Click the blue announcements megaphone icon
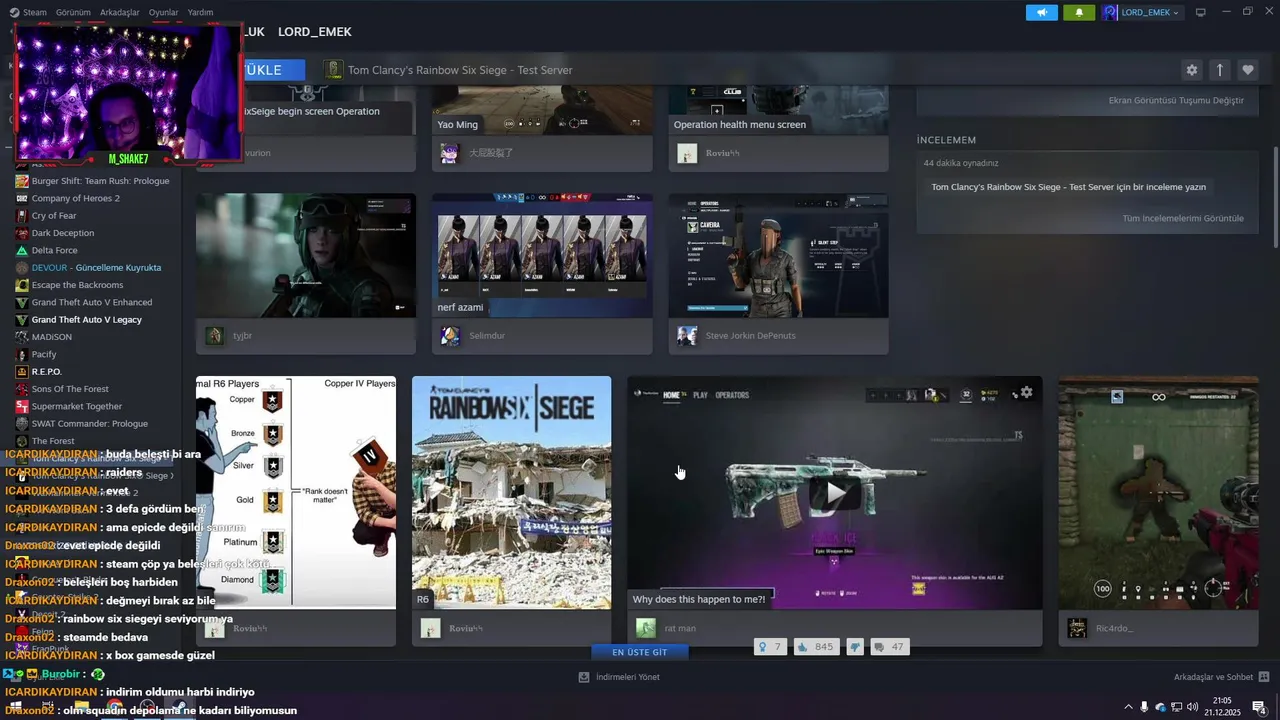Viewport: 1280px width, 720px height. click(x=1041, y=12)
